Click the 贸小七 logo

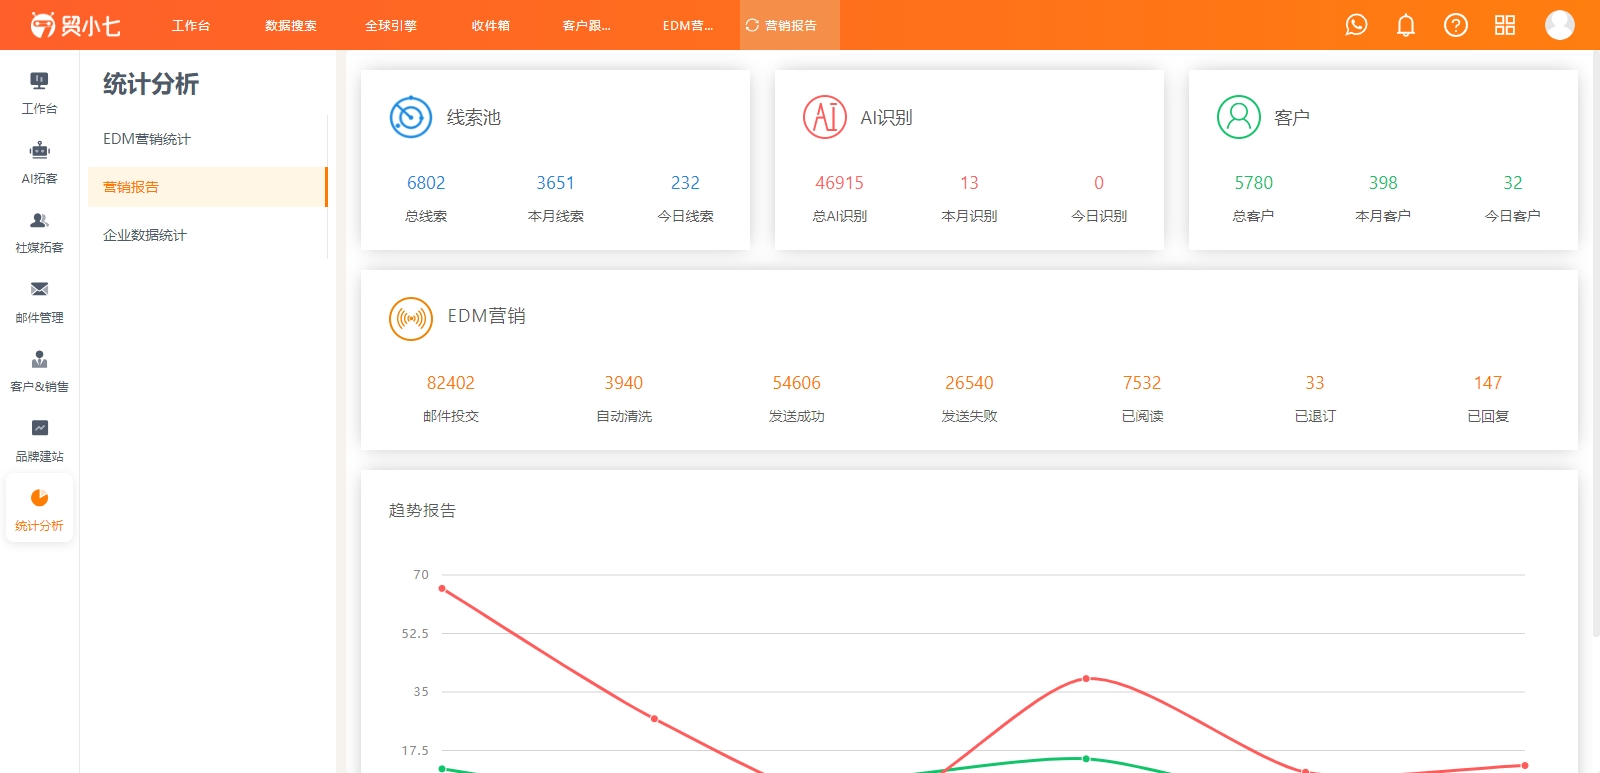click(x=75, y=25)
